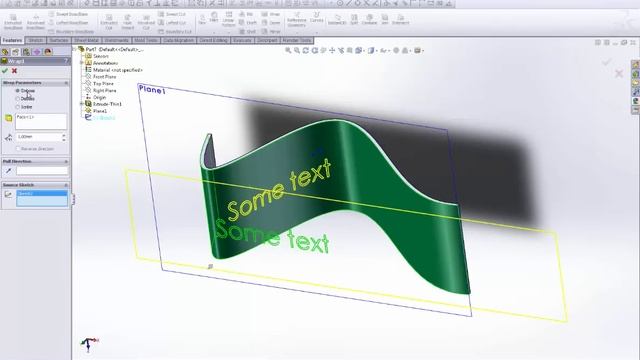The width and height of the screenshot is (640, 360).
Task: Select the Emboss radio option
Action: (x=18, y=91)
